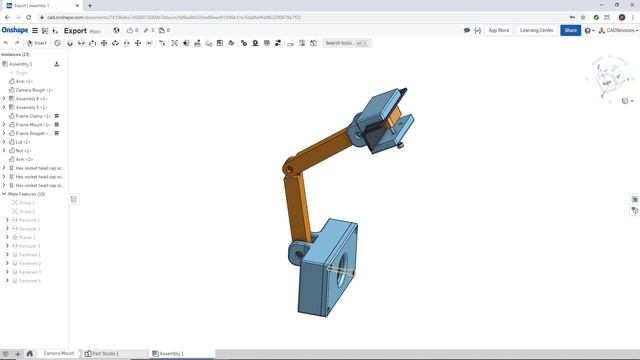Select the Pin slot mate tool
This screenshot has width=640, height=360.
[x=127, y=43]
